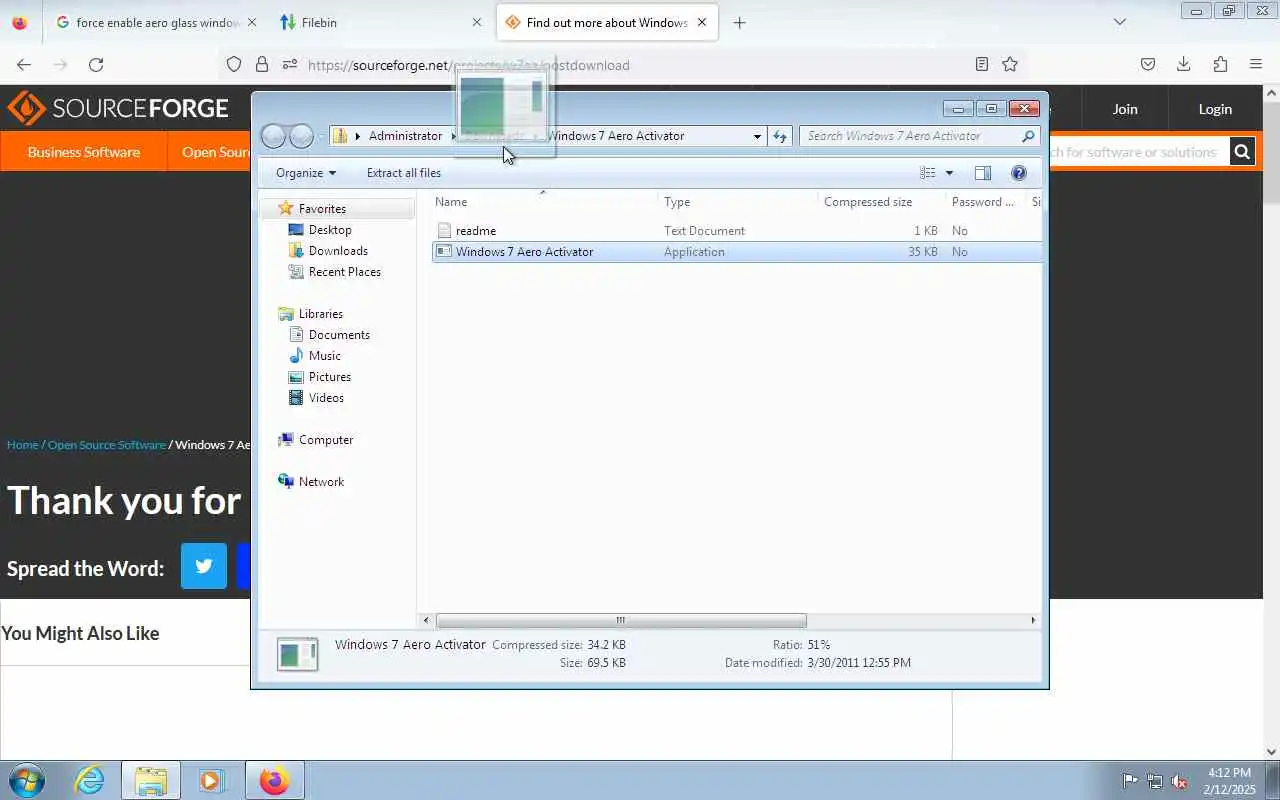Toggle the Explorer preview pane
This screenshot has width=1280, height=800.
coord(983,173)
